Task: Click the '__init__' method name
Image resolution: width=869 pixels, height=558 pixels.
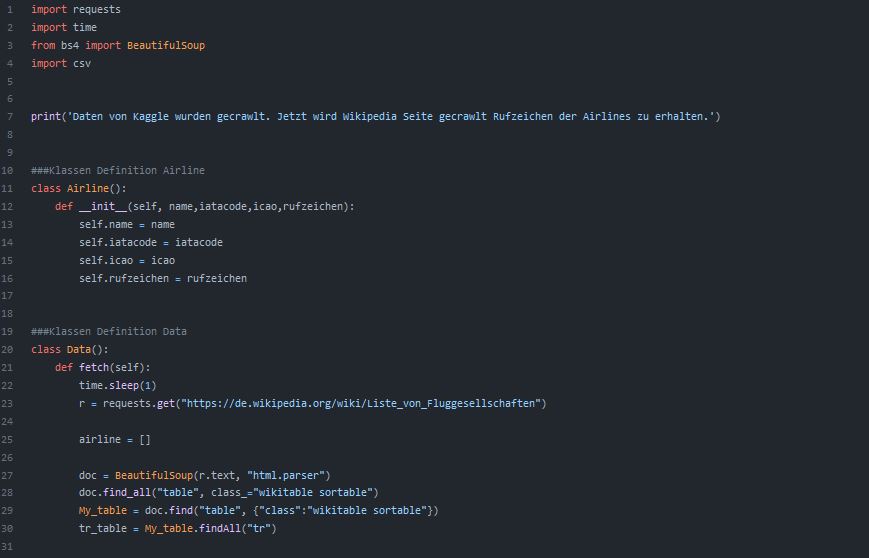Action: (103, 206)
